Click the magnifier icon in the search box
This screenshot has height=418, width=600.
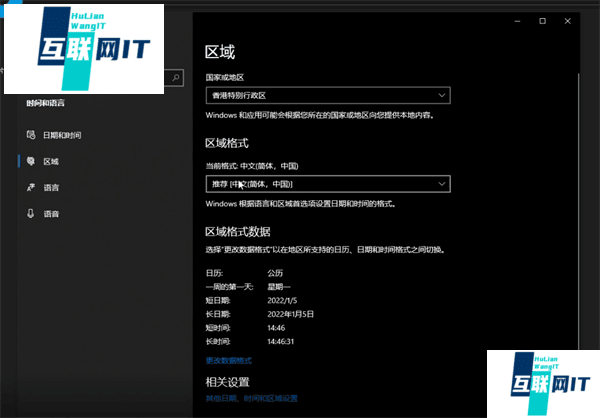coord(176,76)
